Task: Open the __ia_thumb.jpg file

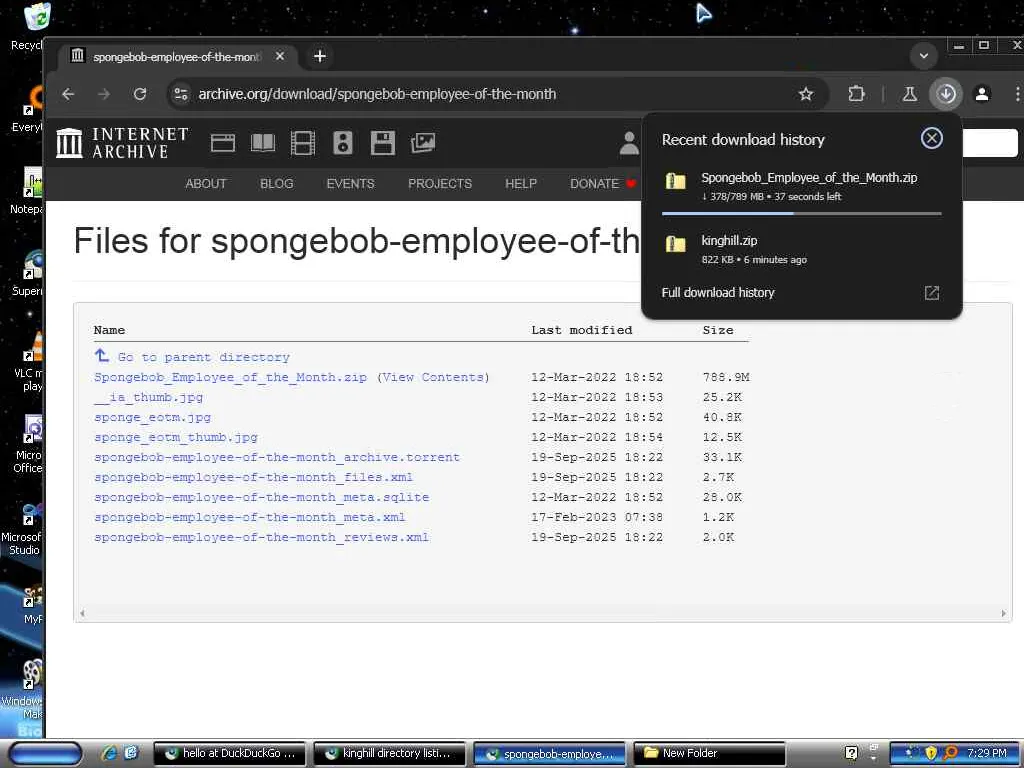Action: coord(148,397)
